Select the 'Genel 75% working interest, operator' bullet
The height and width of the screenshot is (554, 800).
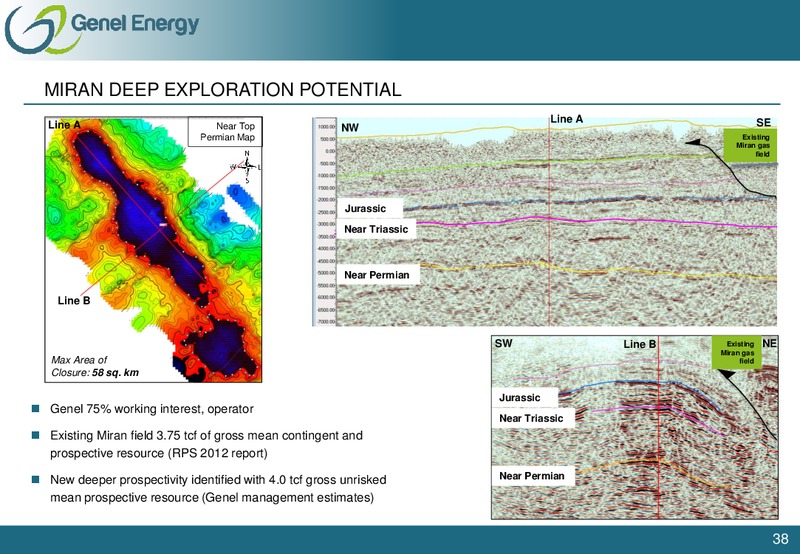click(x=152, y=409)
